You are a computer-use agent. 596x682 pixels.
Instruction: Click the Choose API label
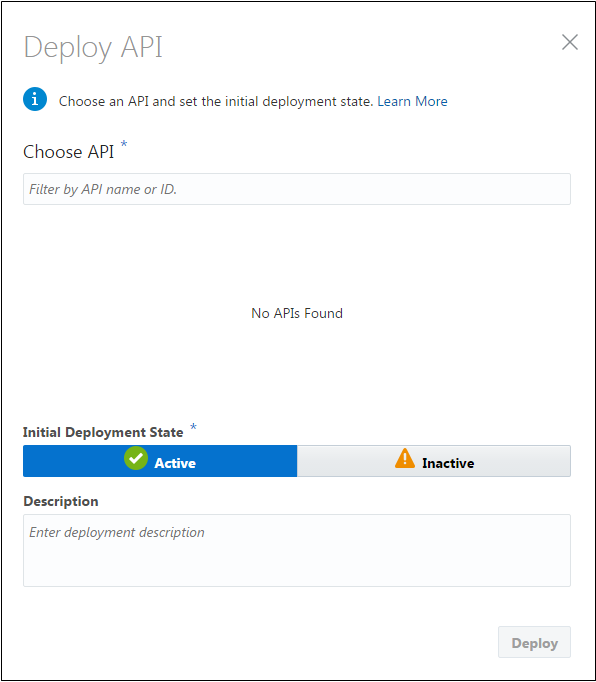click(x=68, y=152)
